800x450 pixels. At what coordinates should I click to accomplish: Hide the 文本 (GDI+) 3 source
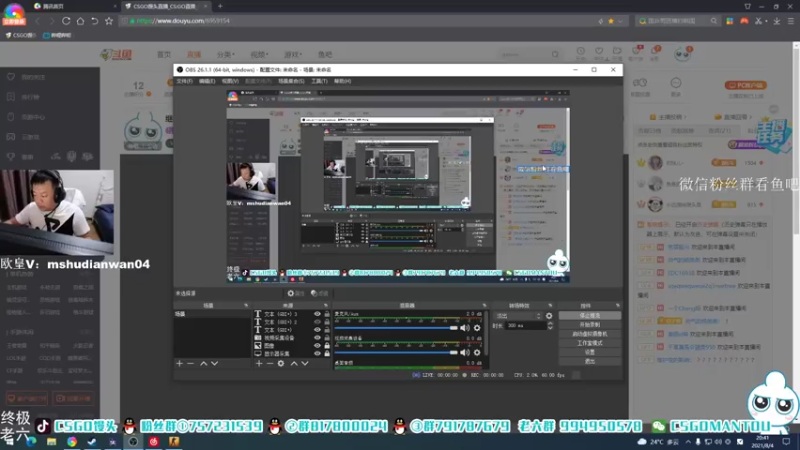point(317,314)
